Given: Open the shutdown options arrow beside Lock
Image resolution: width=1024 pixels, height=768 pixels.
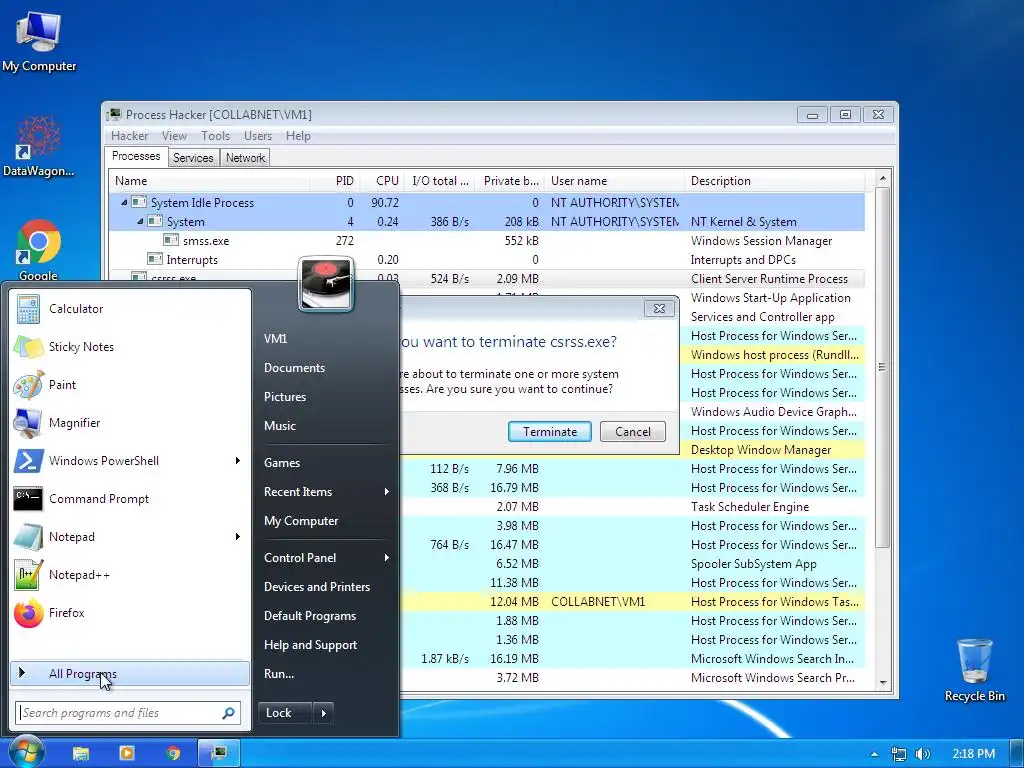Looking at the screenshot, I should (324, 713).
